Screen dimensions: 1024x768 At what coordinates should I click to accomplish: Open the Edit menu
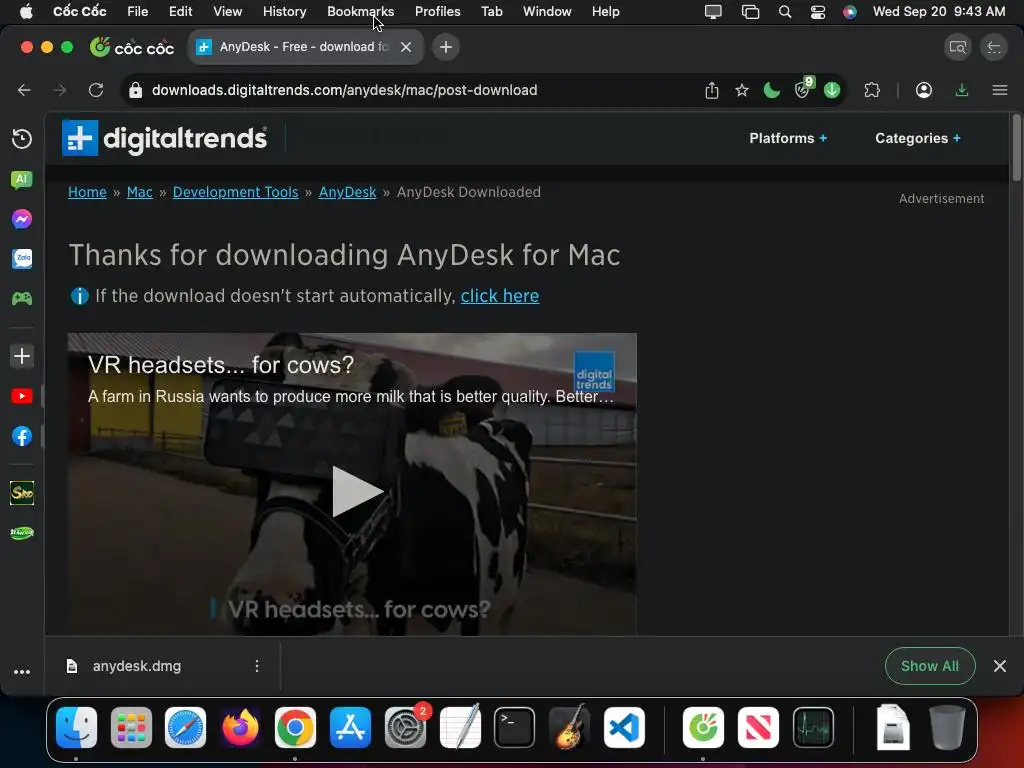[180, 12]
